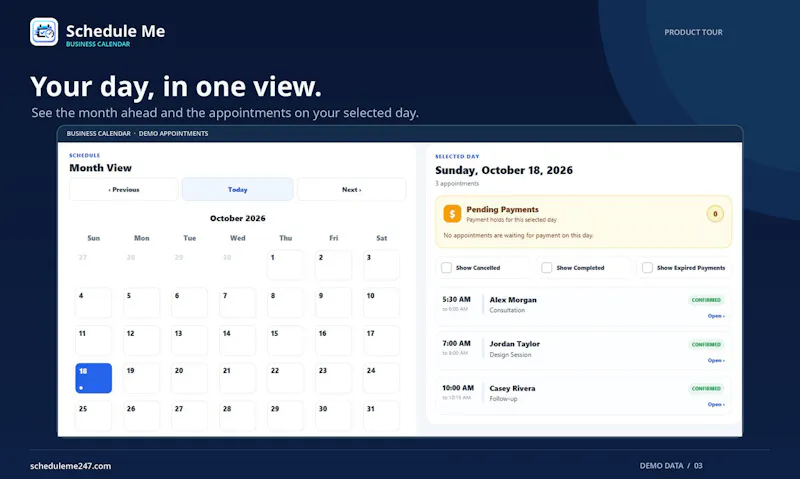Screen dimensions: 800x479
Task: Select October 26 on the calendar
Action: point(141,416)
